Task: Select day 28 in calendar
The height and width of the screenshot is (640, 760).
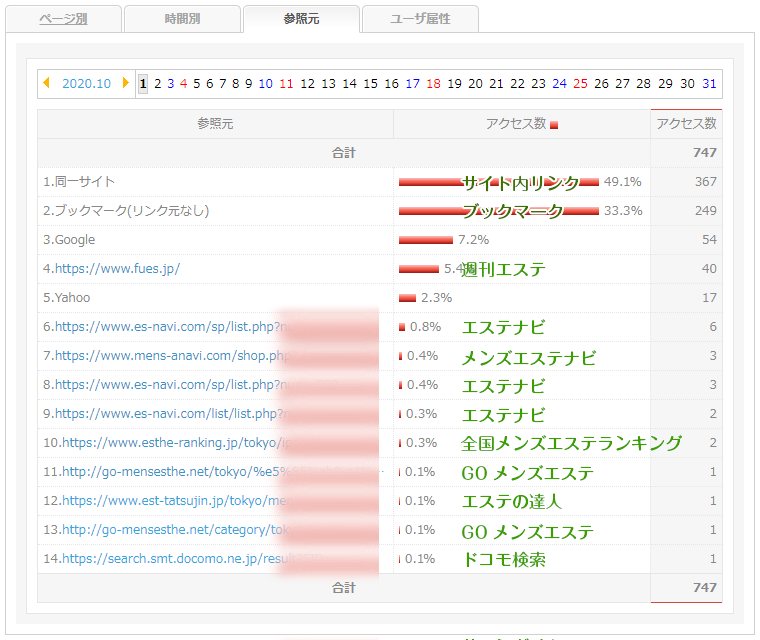Action: tap(643, 83)
